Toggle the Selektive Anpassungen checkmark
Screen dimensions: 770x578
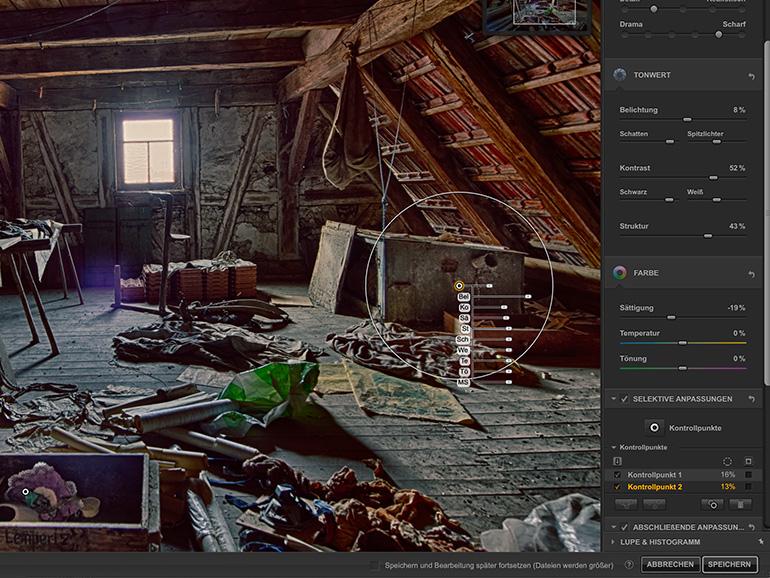click(624, 399)
